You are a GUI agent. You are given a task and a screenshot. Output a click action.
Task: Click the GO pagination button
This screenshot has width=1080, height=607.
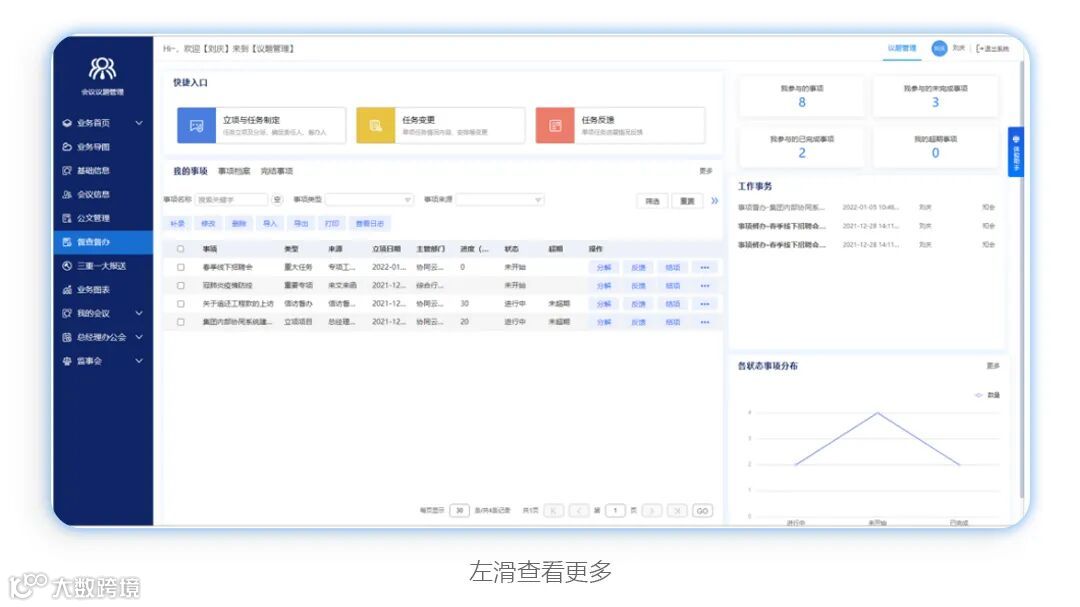point(703,511)
